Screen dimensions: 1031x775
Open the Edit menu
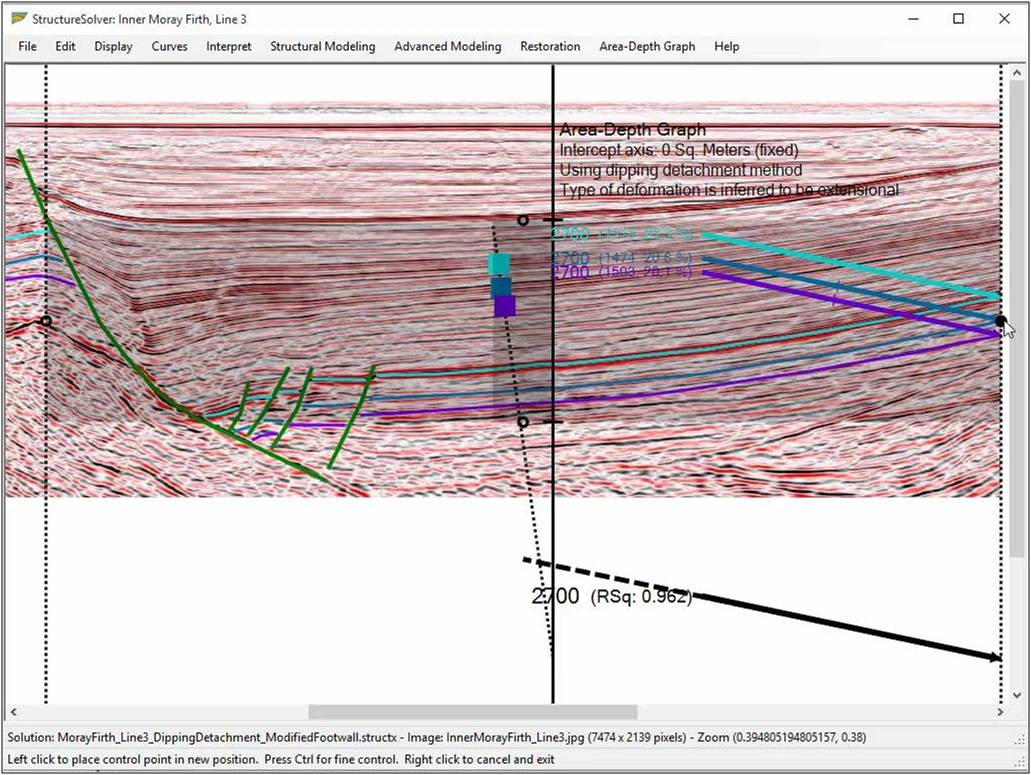[65, 46]
